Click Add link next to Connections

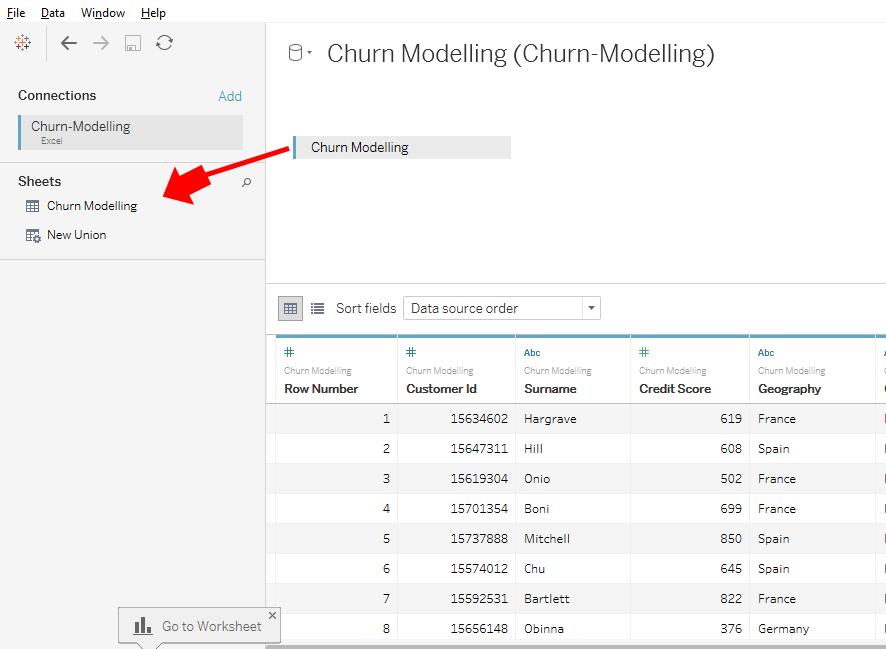click(x=230, y=96)
